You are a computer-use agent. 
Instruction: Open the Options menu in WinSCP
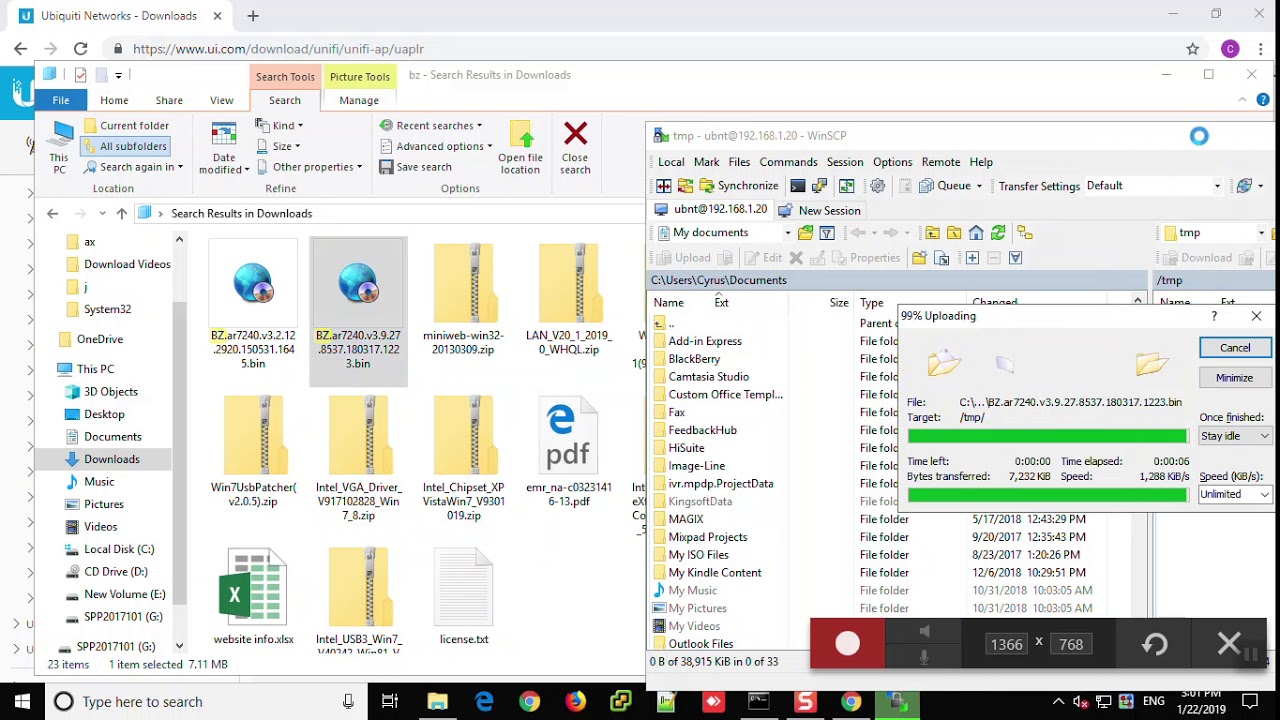892,162
